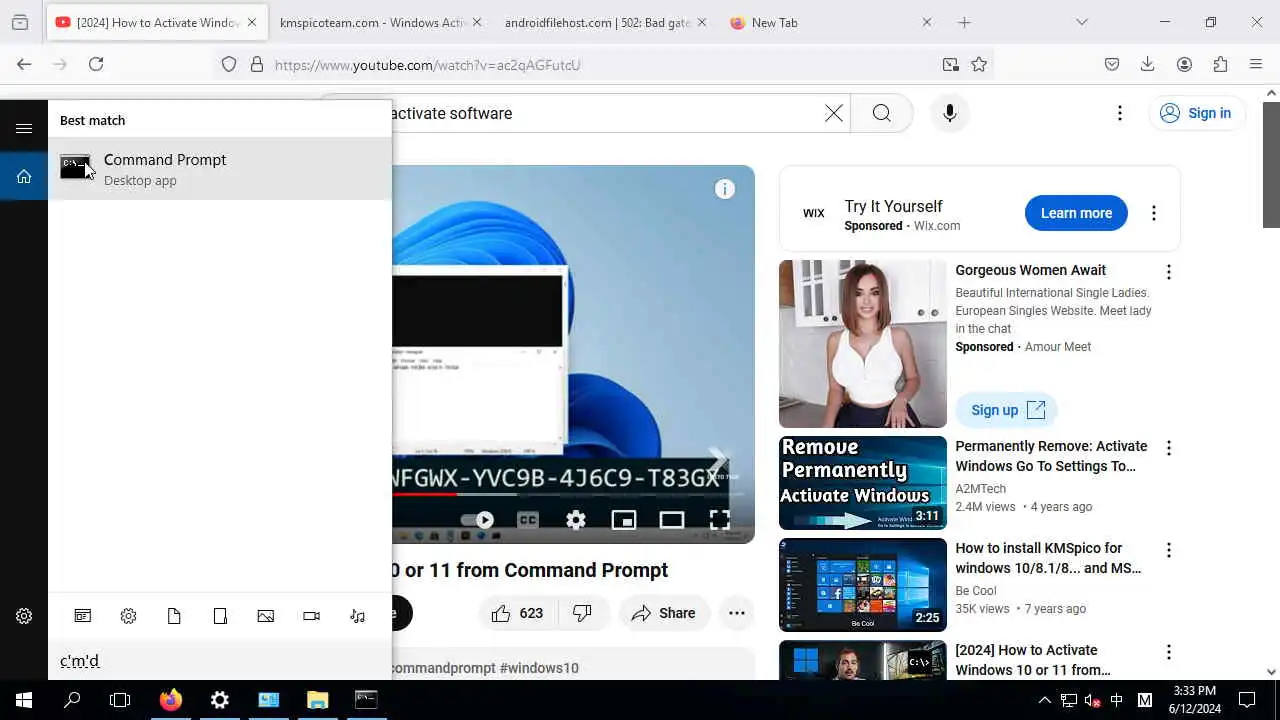Image resolution: width=1280 pixels, height=720 pixels.
Task: Open options for KMSpico install video
Action: (x=1168, y=550)
